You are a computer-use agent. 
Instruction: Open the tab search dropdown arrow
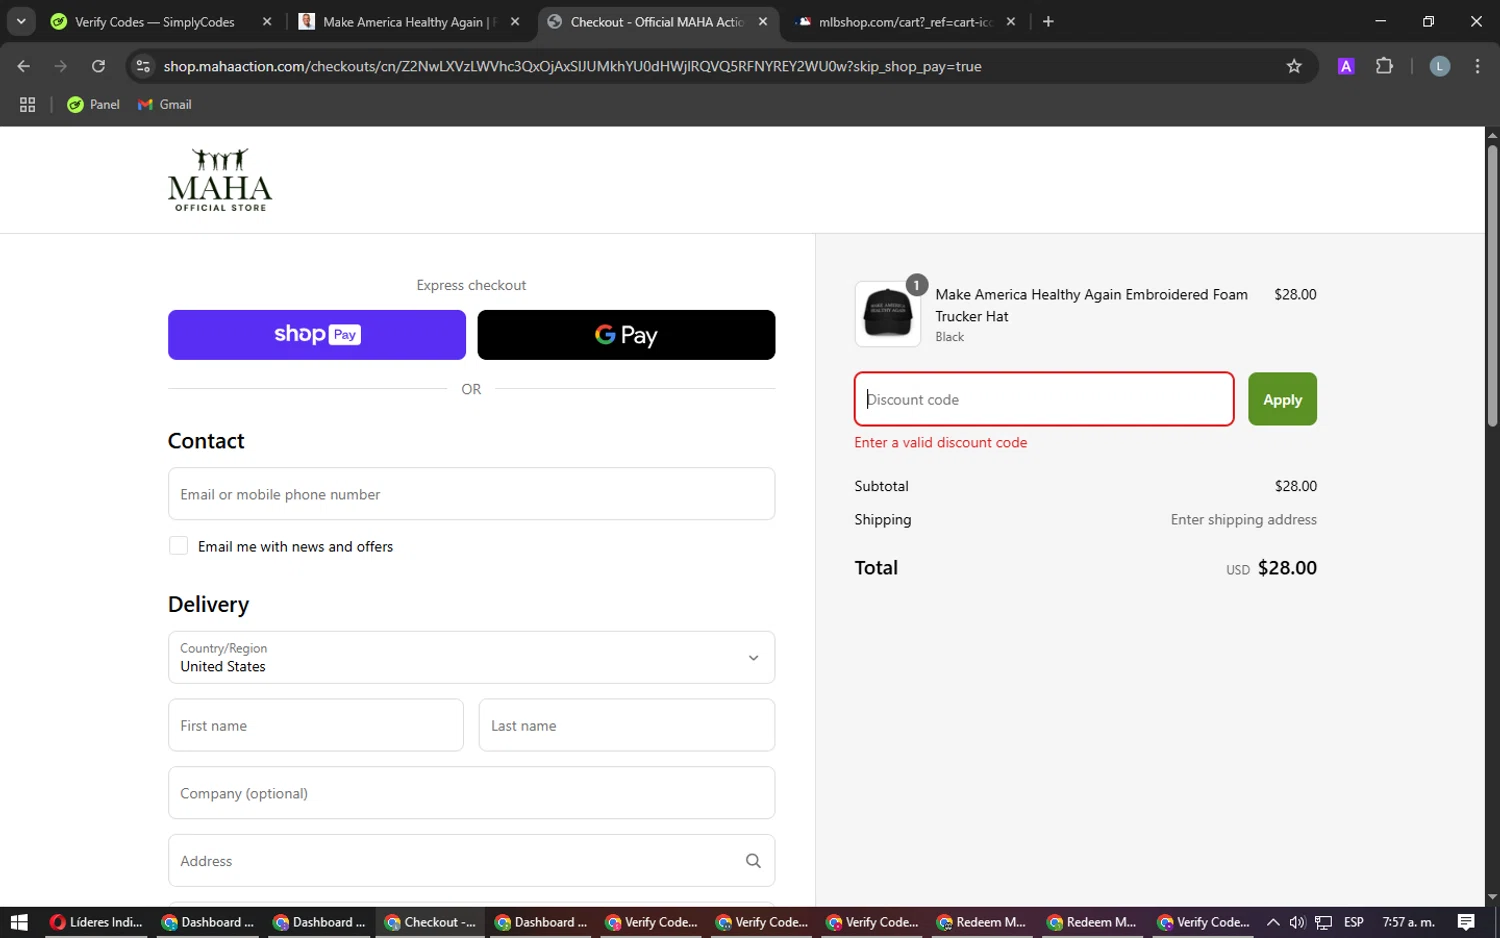[x=21, y=21]
